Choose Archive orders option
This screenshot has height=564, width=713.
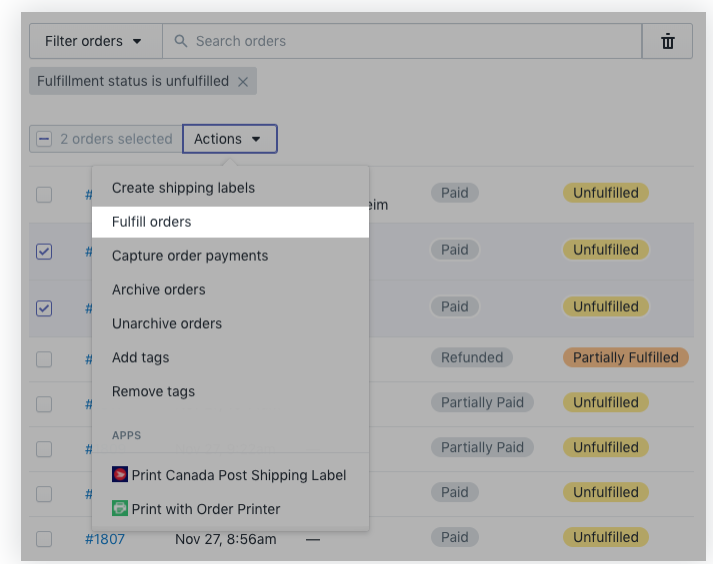click(x=158, y=290)
